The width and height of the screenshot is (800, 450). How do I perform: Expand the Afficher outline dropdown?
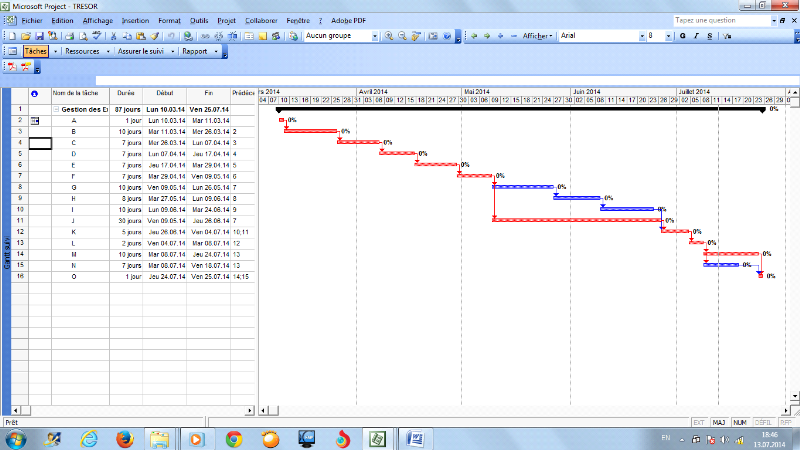coord(537,36)
